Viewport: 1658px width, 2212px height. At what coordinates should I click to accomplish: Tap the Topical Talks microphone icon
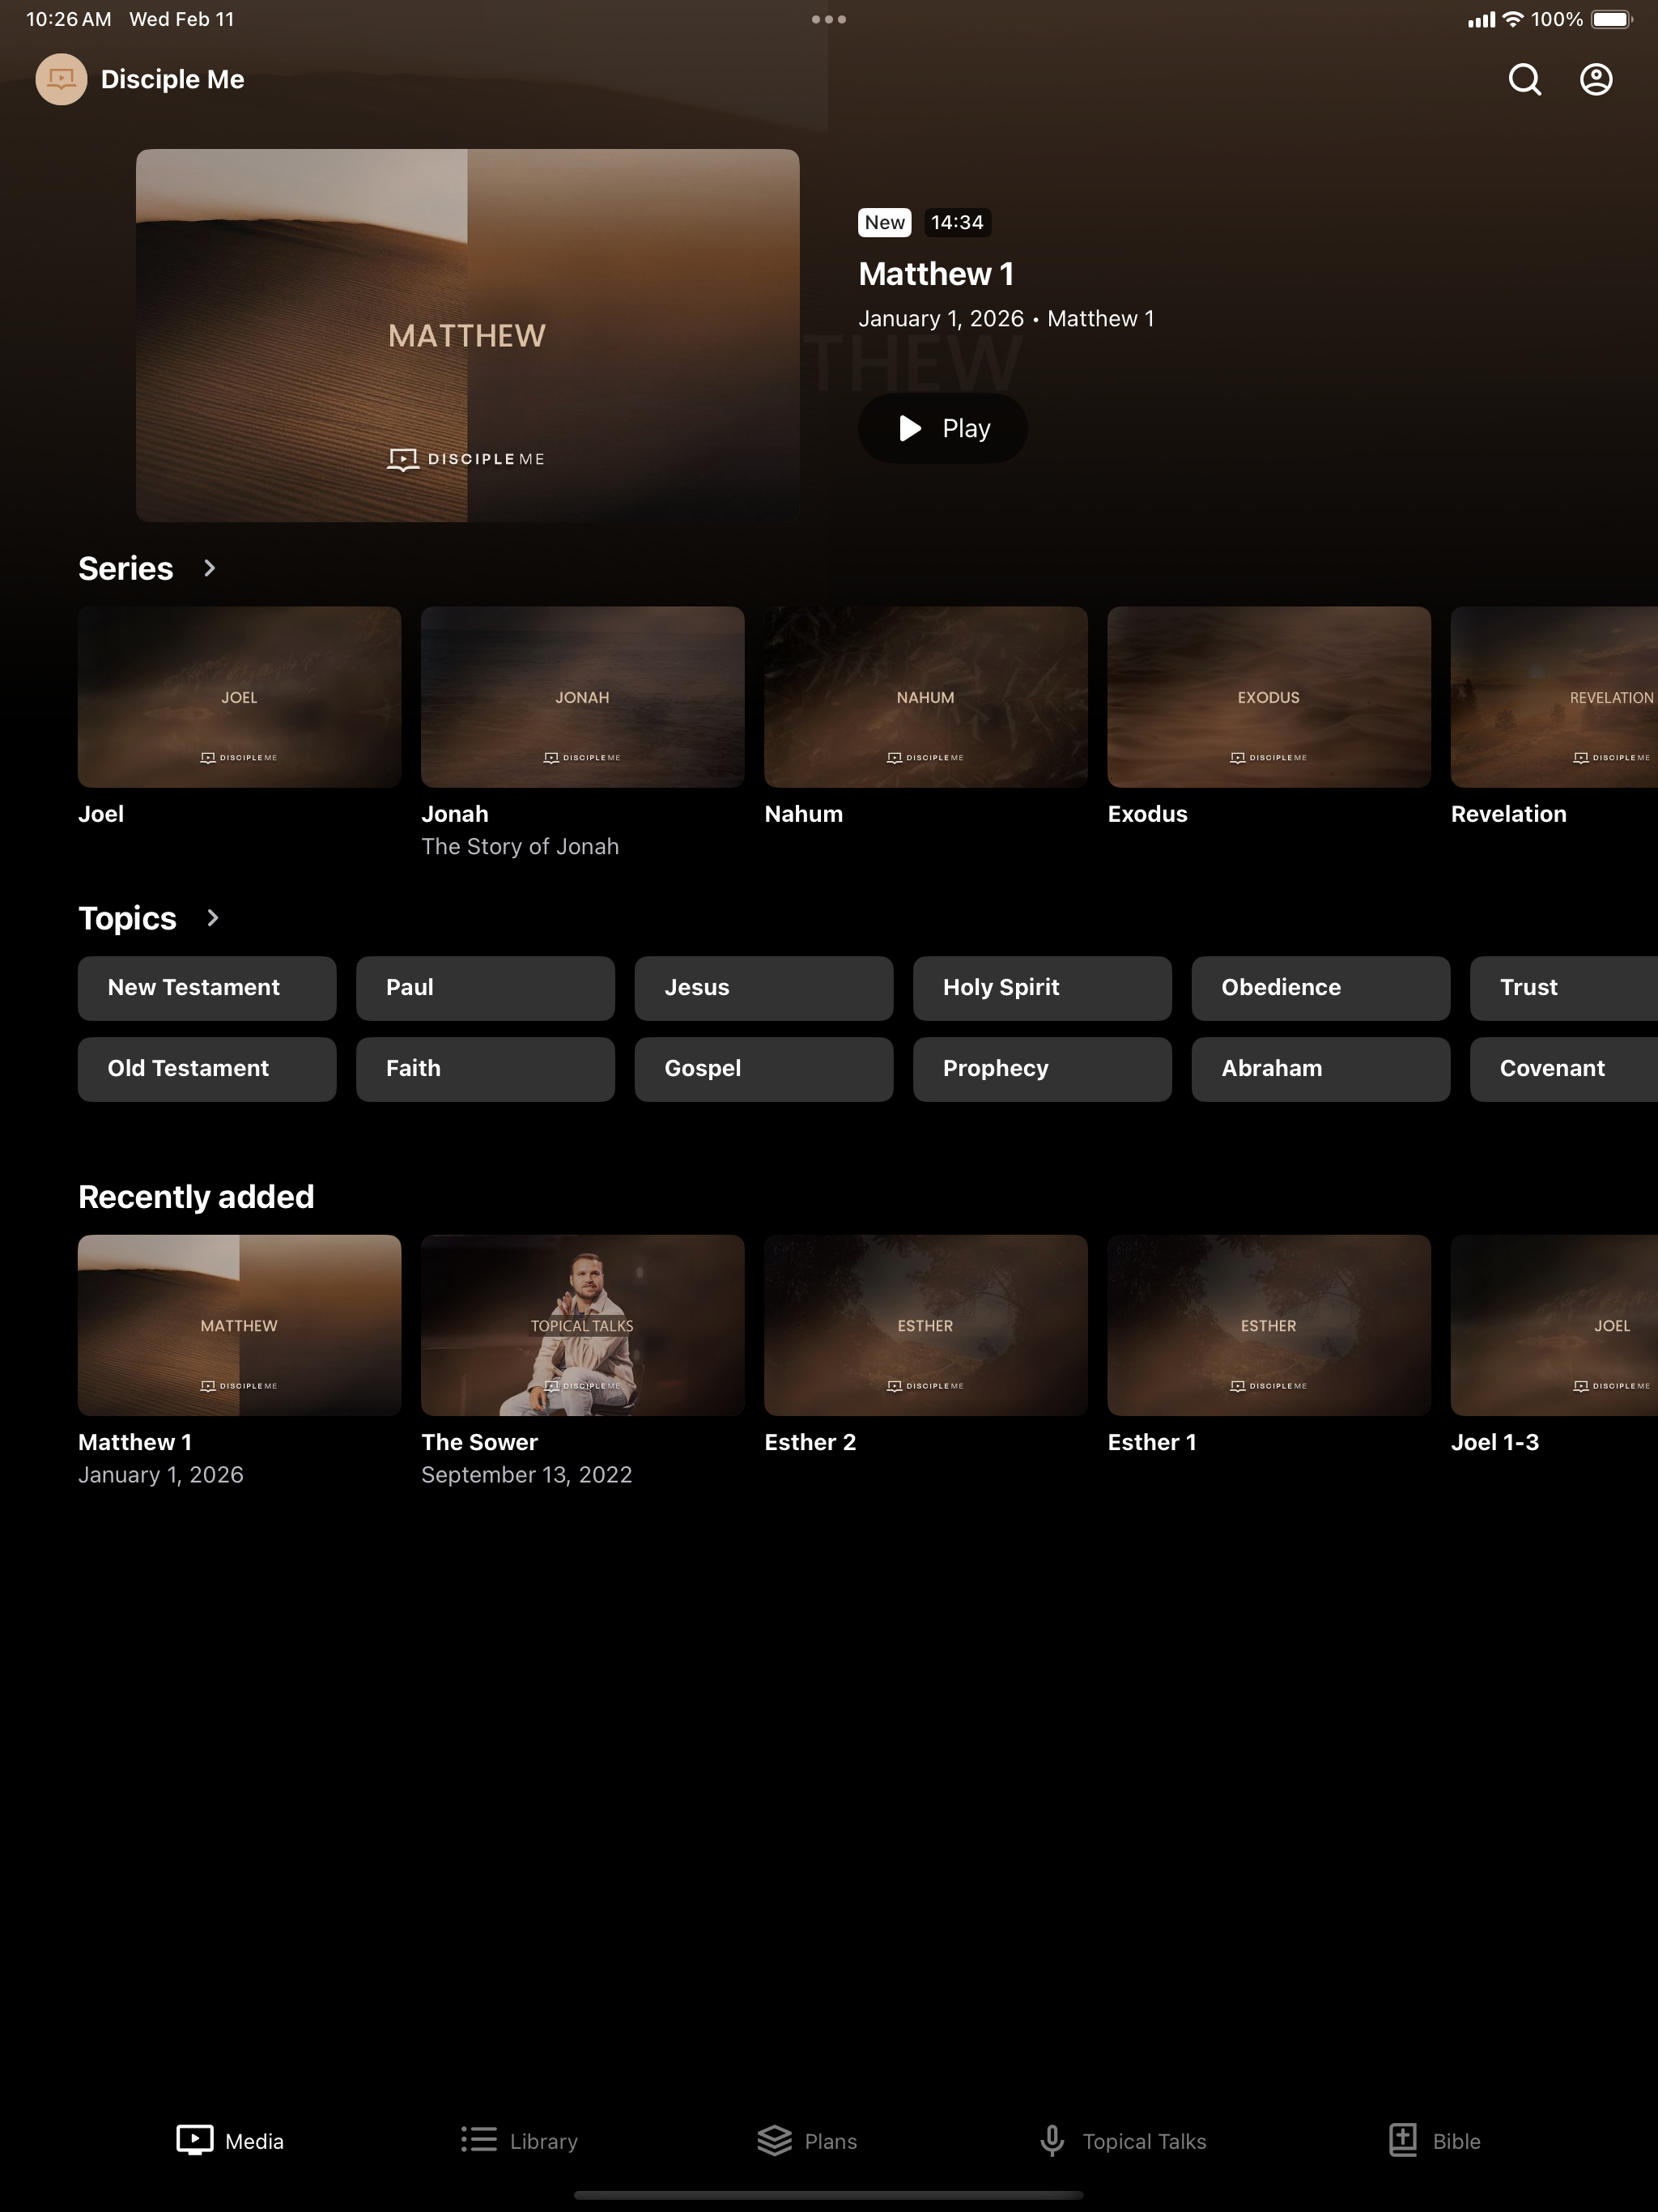(1052, 2140)
